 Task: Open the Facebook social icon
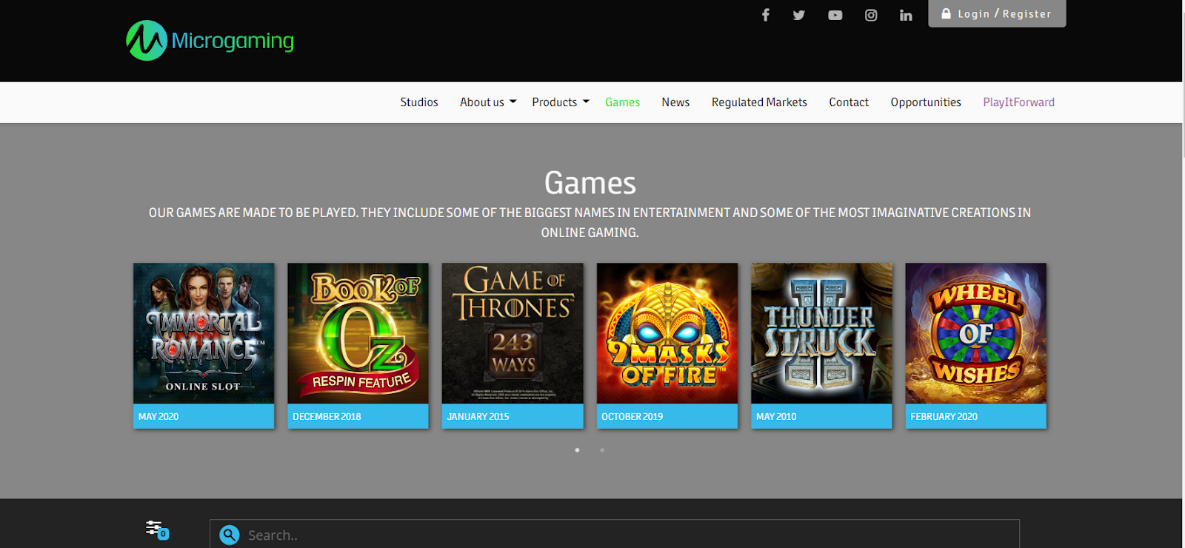[765, 15]
